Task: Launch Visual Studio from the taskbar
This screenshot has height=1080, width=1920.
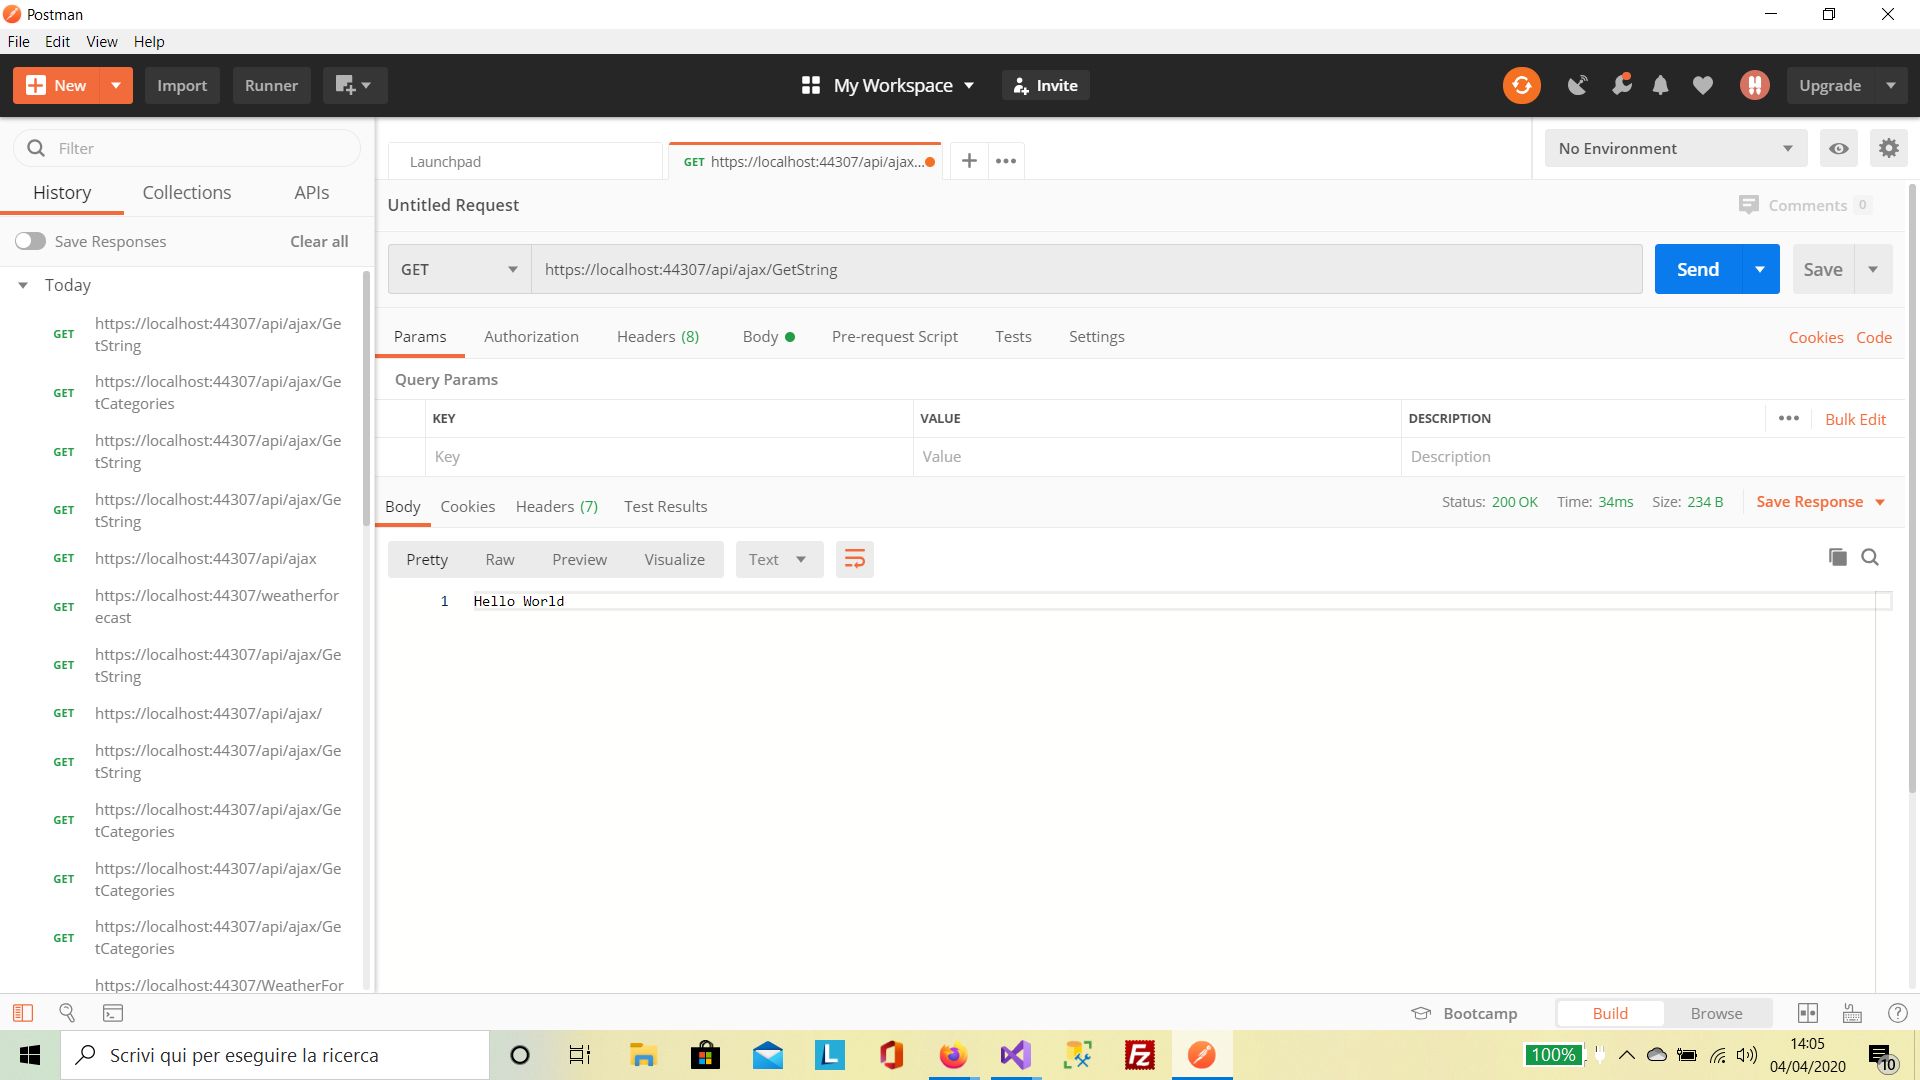Action: pyautogui.click(x=1015, y=1055)
